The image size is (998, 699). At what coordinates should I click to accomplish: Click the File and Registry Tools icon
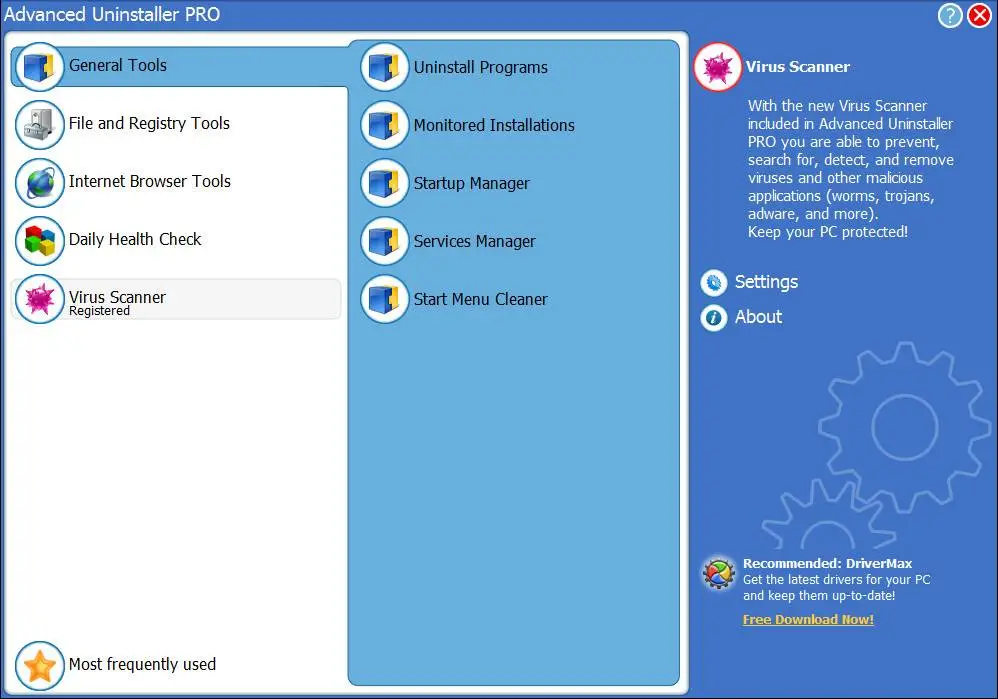(39, 124)
